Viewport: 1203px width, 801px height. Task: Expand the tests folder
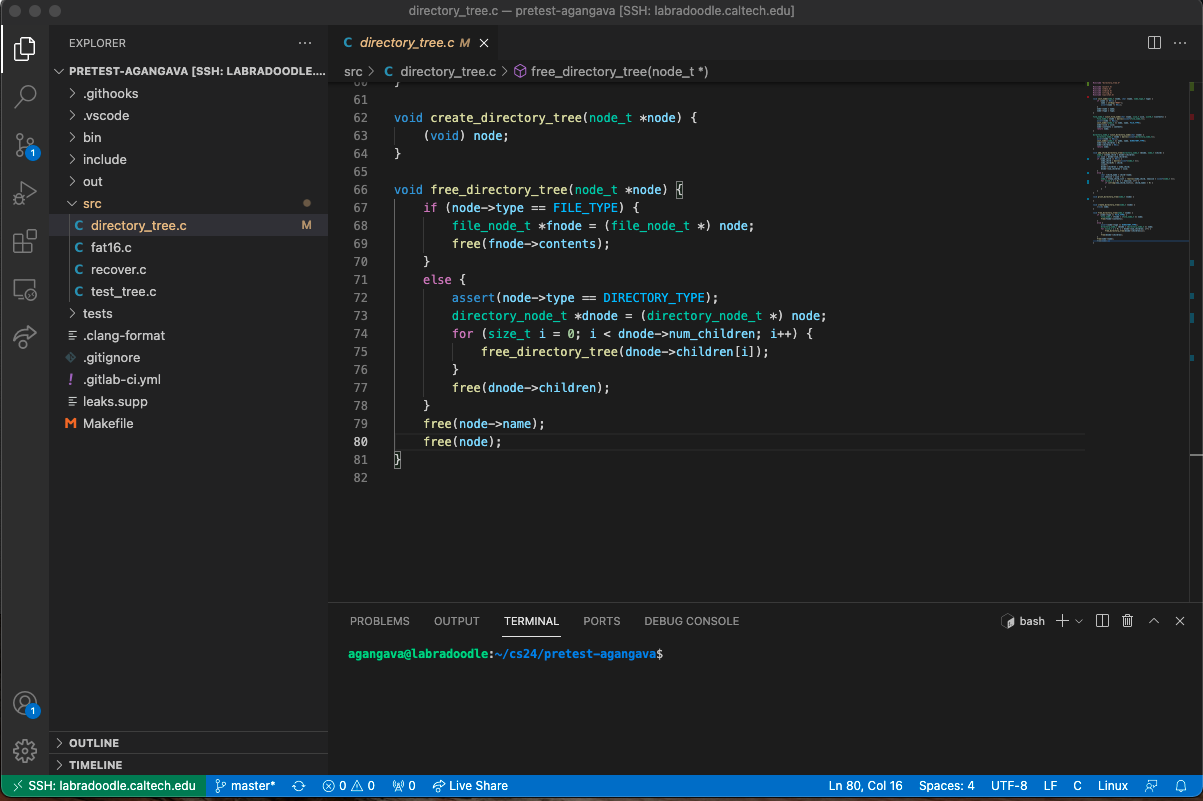(97, 314)
